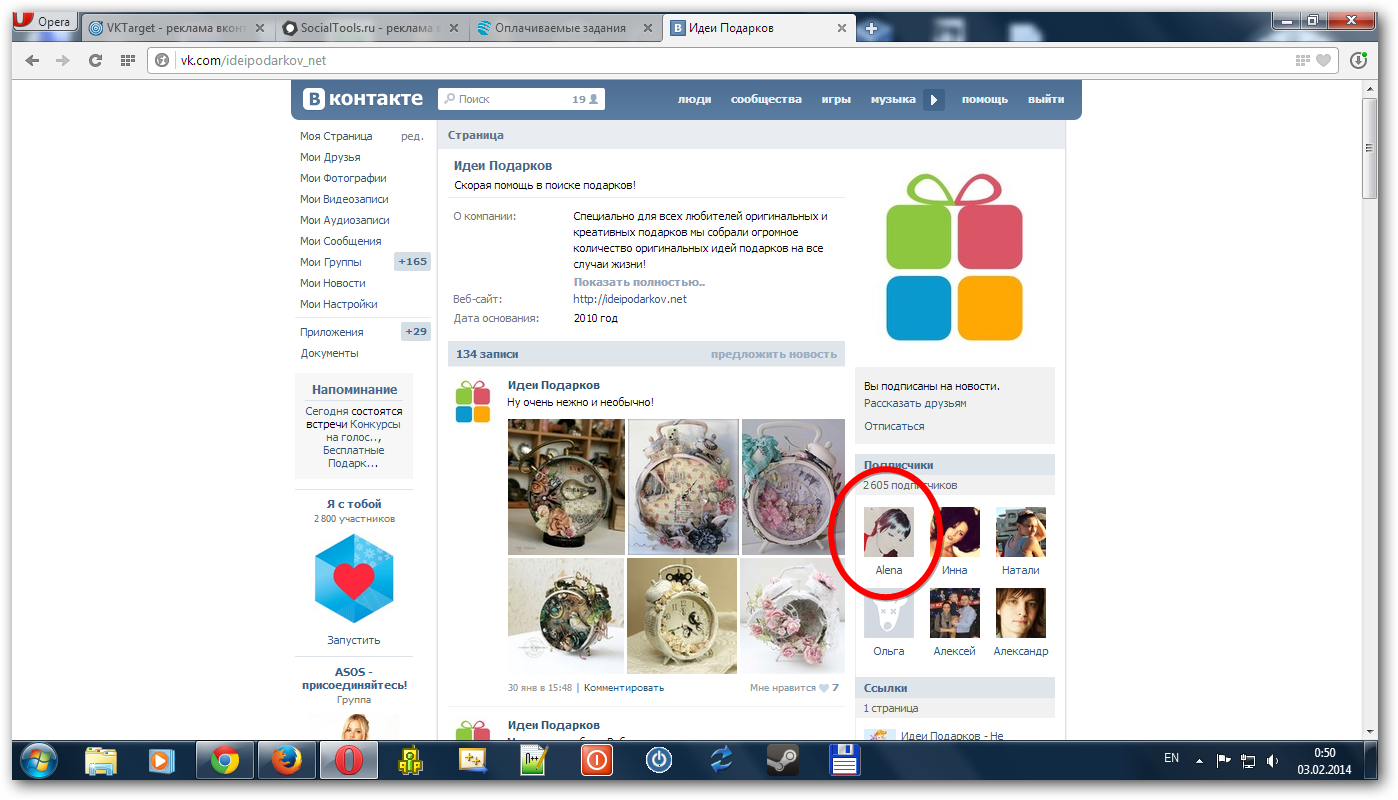
Task: Bookmark the page with the heart icon
Action: tap(1324, 60)
